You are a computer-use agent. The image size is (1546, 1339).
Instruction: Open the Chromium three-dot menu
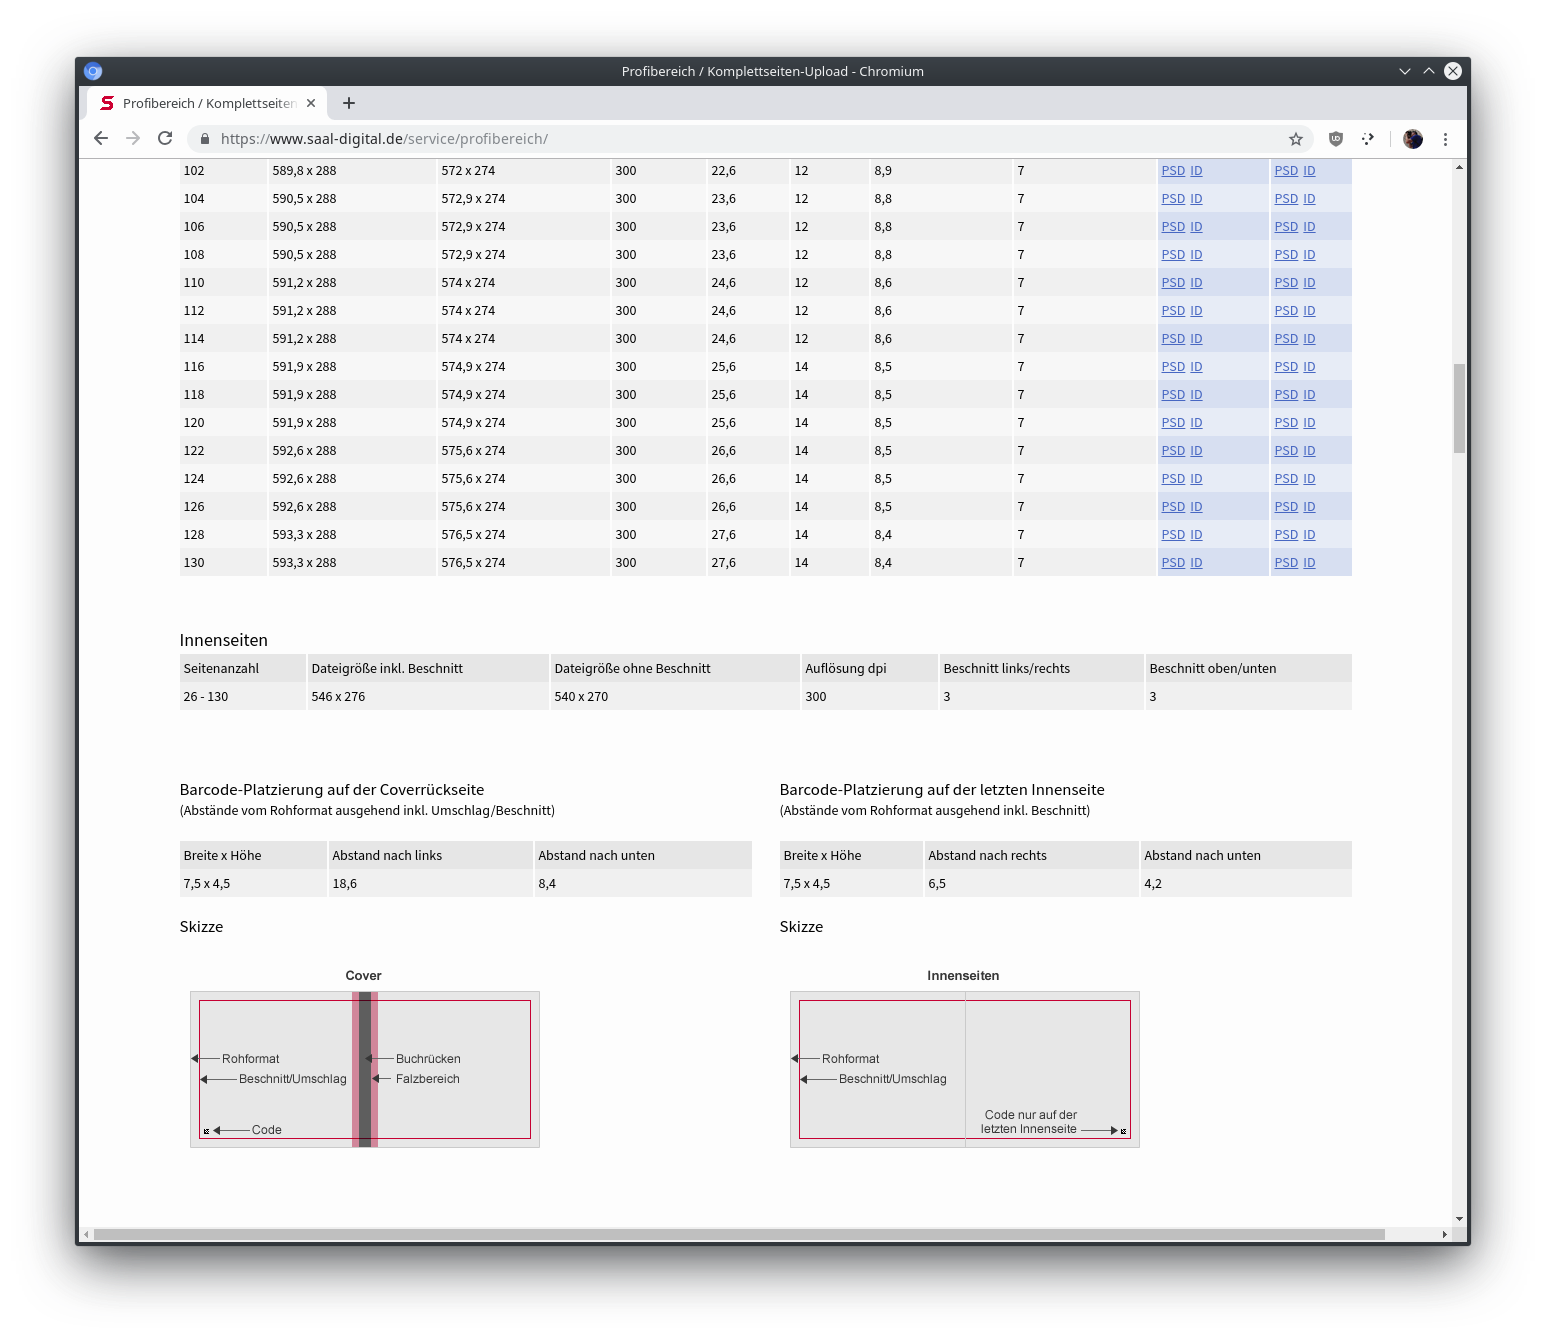(1445, 139)
